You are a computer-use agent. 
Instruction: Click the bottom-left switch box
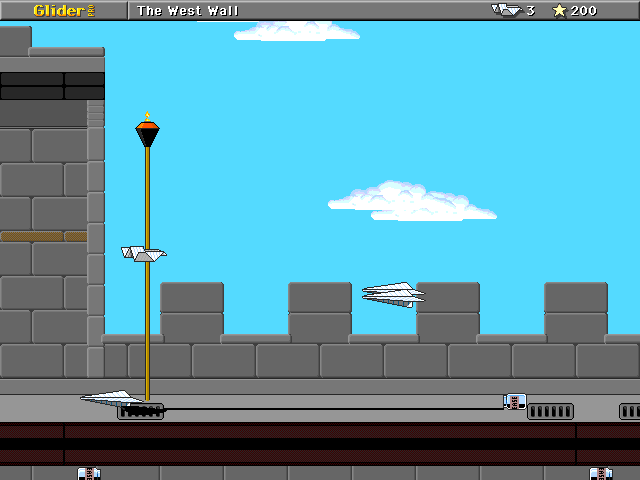point(89,473)
